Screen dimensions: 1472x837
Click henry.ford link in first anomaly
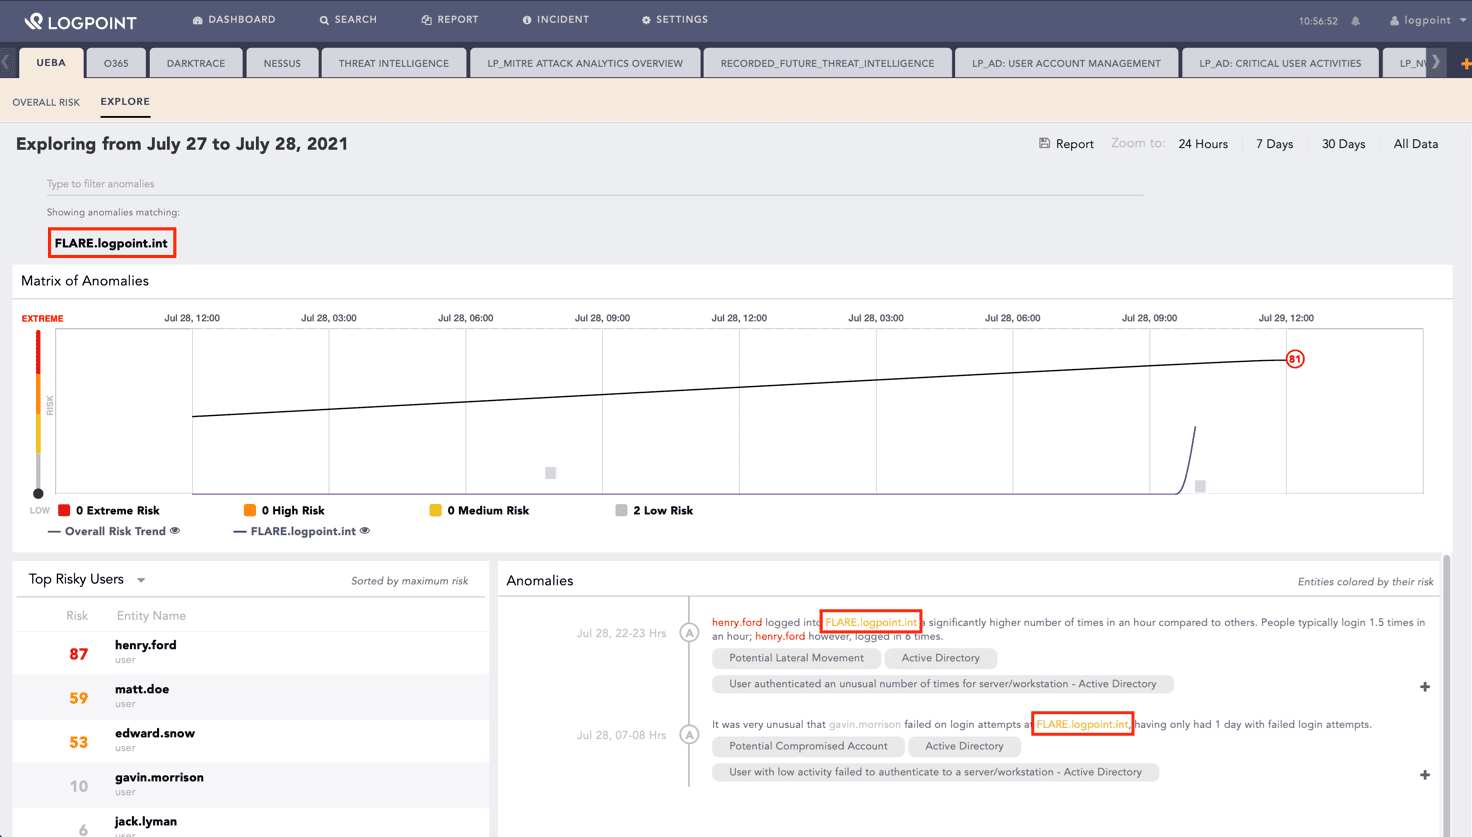(x=737, y=622)
